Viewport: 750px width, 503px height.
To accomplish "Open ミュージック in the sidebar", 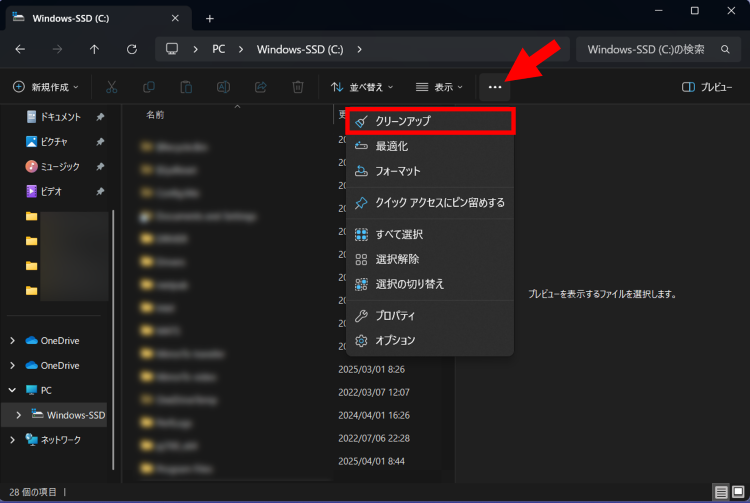I will click(53, 166).
